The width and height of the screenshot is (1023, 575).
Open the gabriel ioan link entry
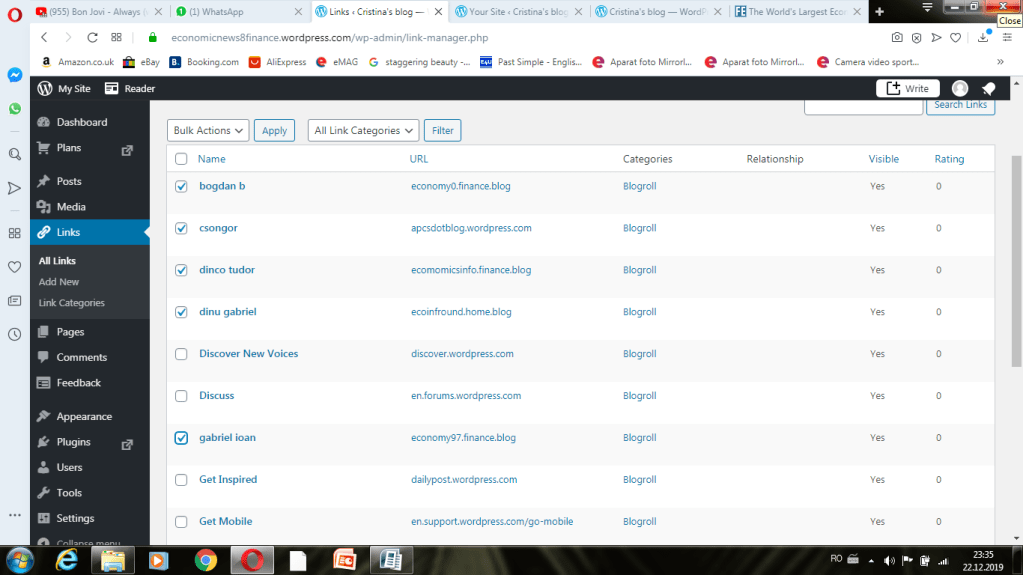(227, 438)
